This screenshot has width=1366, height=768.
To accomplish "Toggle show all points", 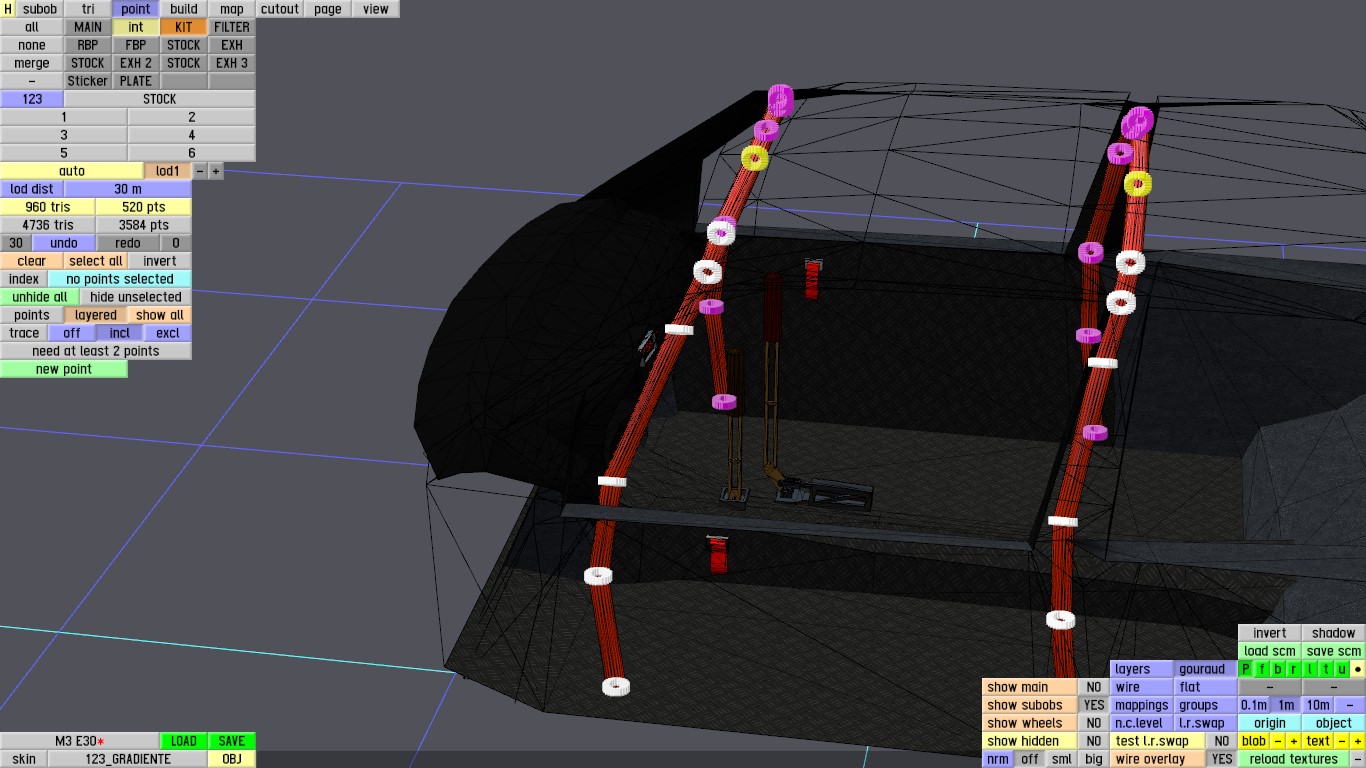I will pyautogui.click(x=160, y=315).
